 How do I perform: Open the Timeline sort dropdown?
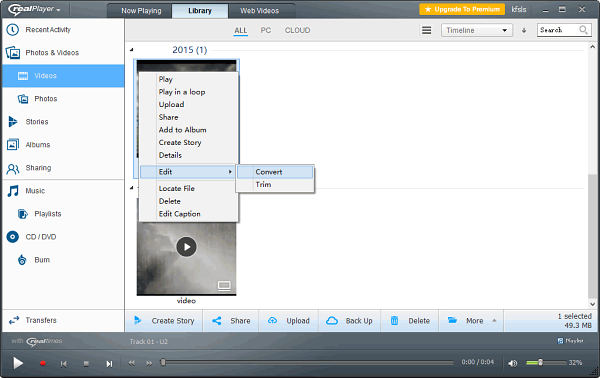pyautogui.click(x=477, y=30)
